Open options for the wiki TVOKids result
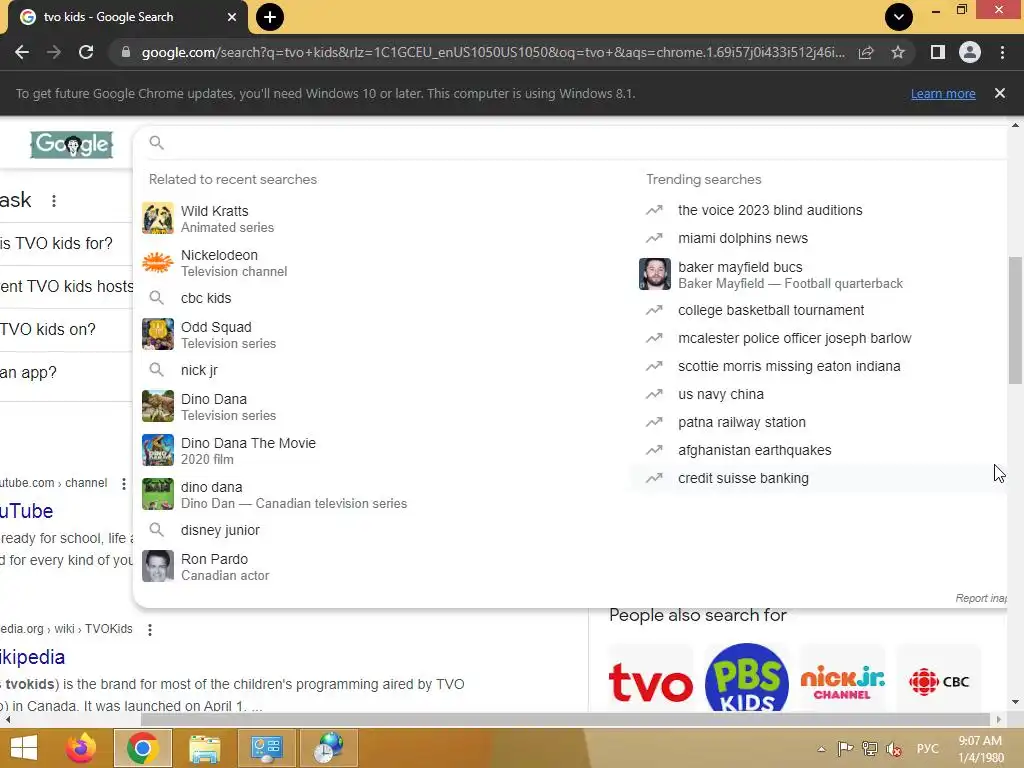 point(150,630)
